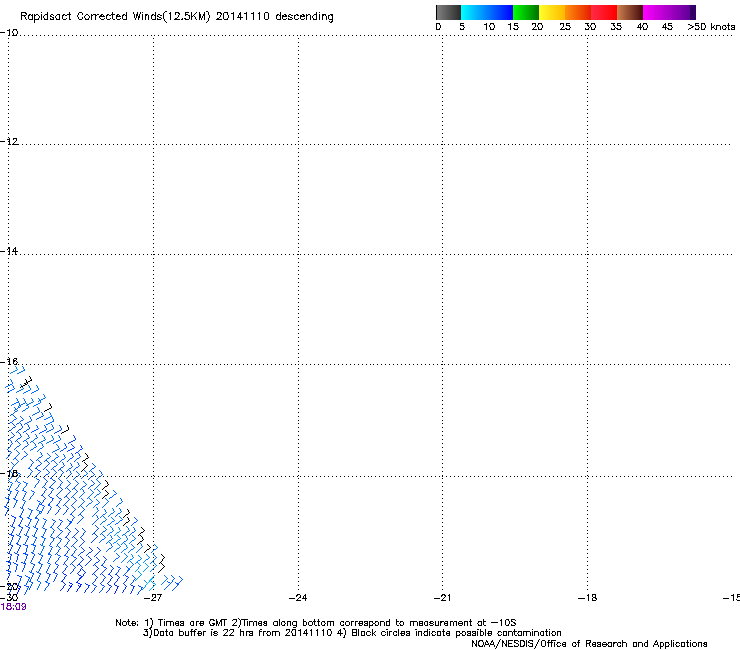The height and width of the screenshot is (650, 740).
Task: Click the note 'Black circles indicate possible contamination'
Action: (x=456, y=633)
